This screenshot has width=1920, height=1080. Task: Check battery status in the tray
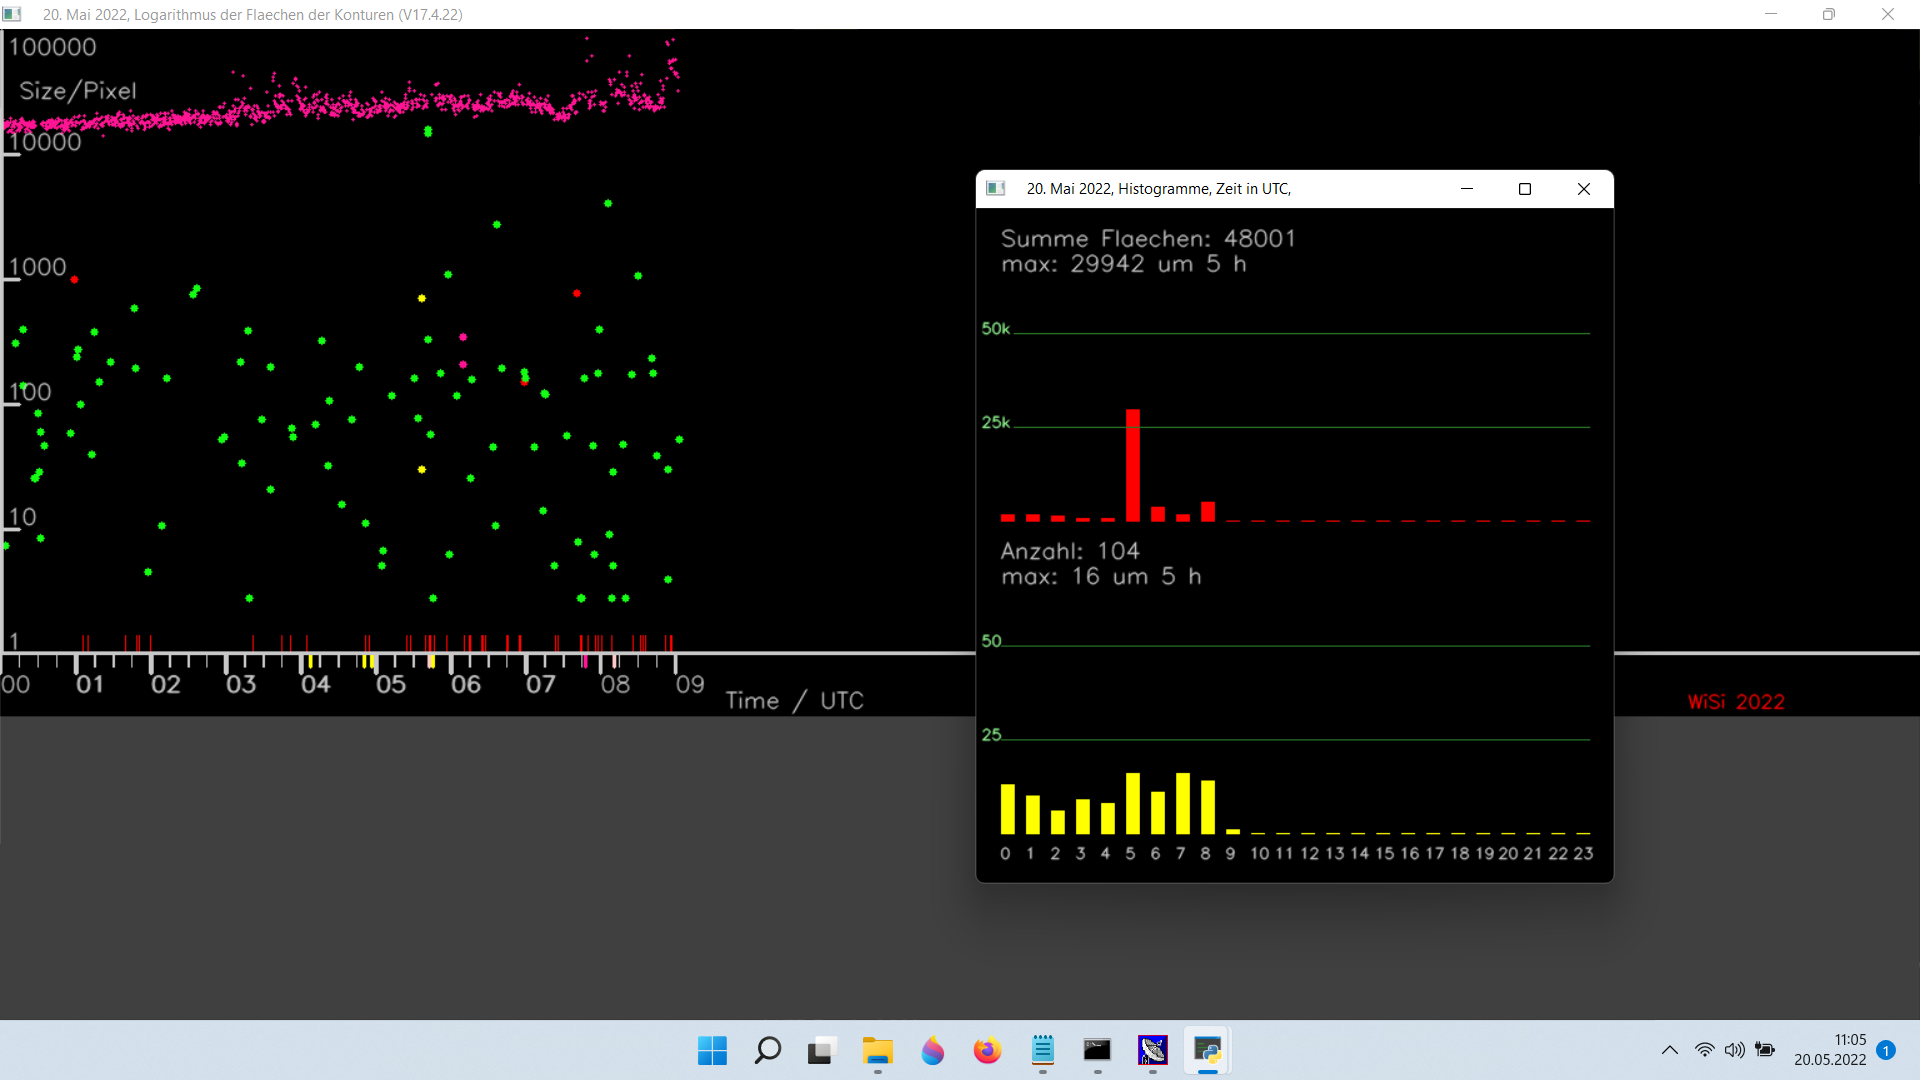[x=1765, y=1050]
